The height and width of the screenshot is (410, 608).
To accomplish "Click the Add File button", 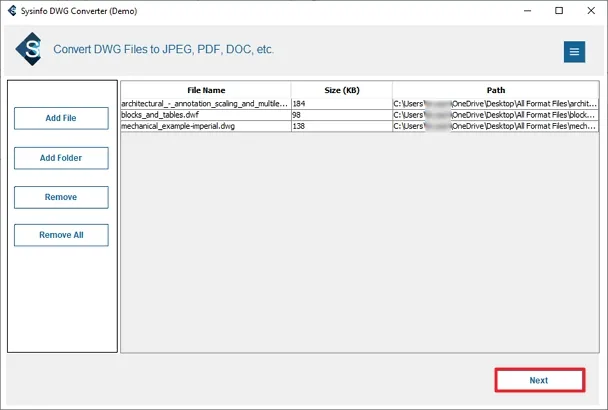I will (61, 118).
